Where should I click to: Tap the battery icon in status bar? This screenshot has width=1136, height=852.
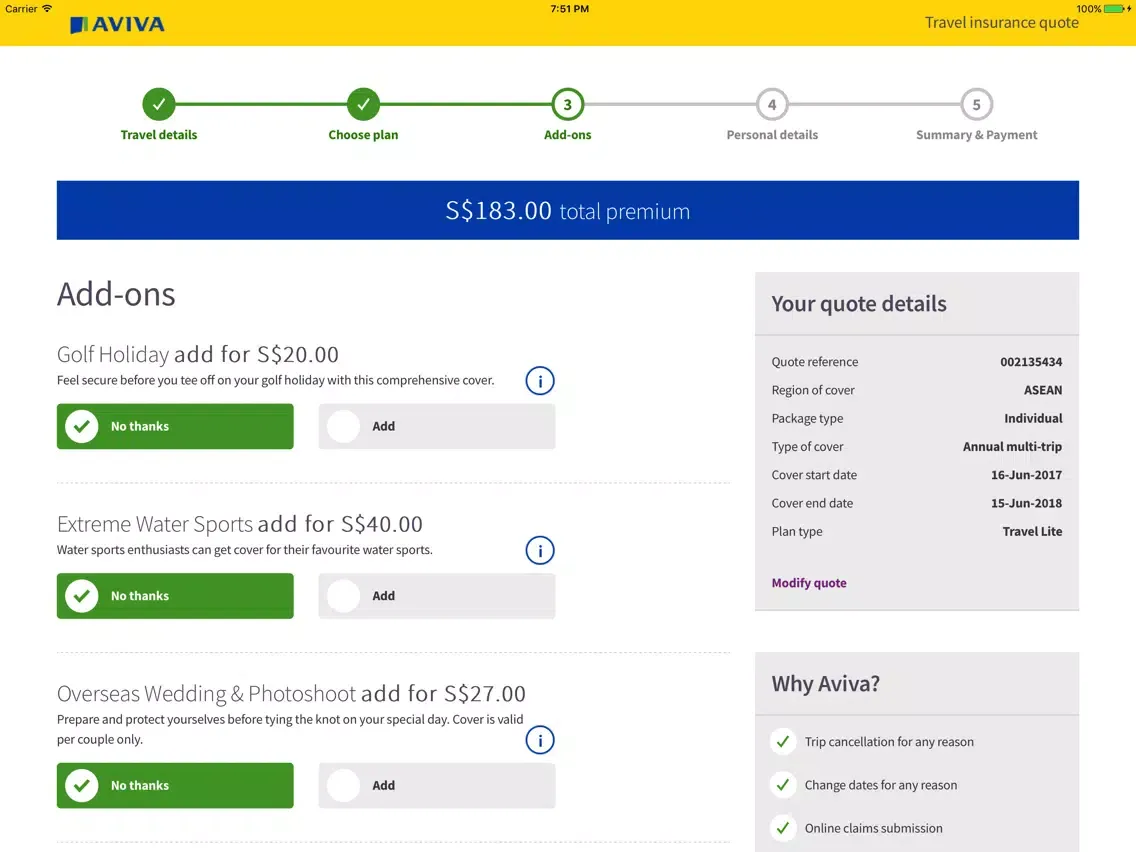point(1116,9)
